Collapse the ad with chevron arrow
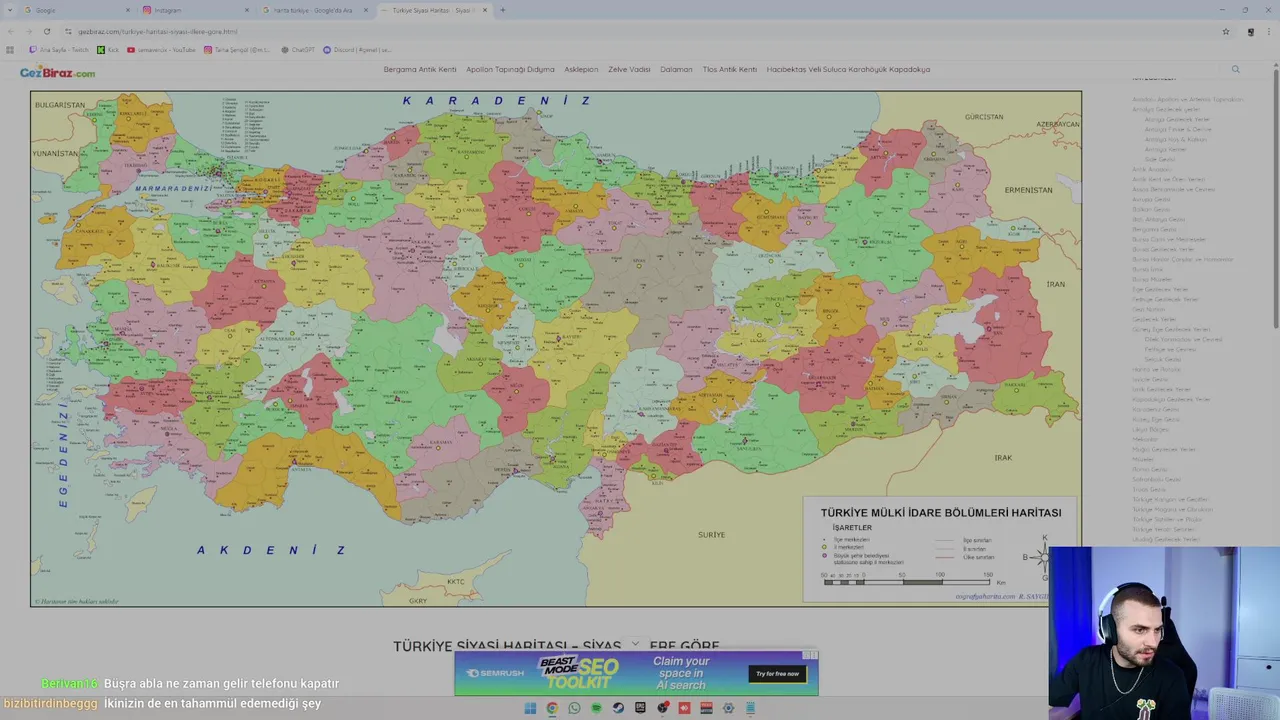This screenshot has height=720, width=1280. click(634, 645)
